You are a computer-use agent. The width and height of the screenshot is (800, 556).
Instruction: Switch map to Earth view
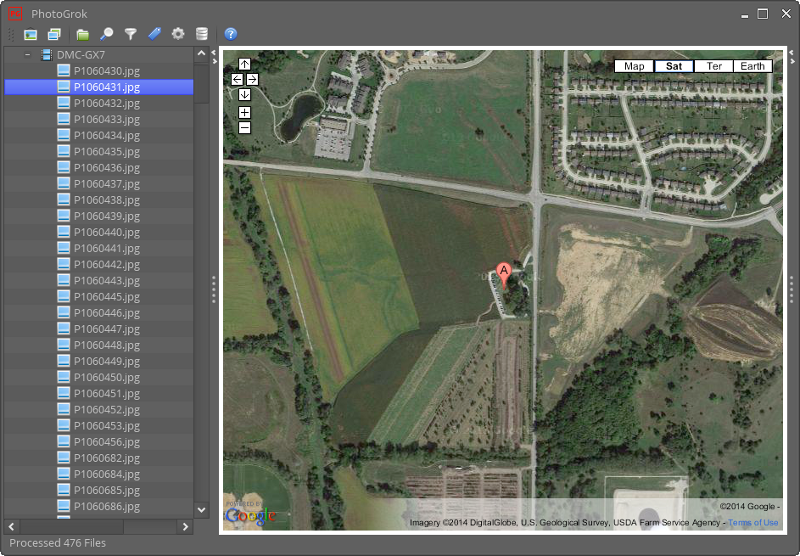pos(753,66)
